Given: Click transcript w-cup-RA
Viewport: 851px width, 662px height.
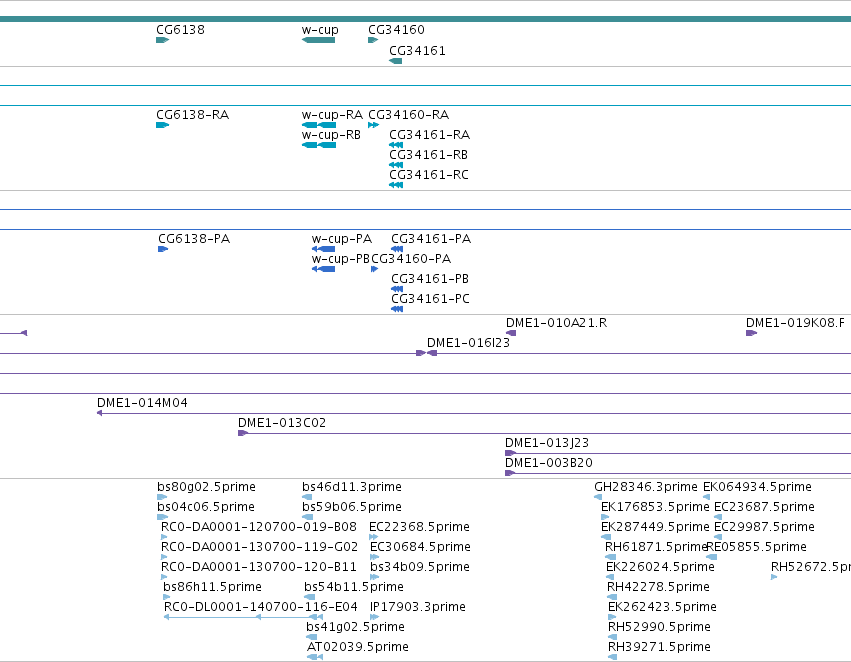Looking at the screenshot, I should [x=332, y=115].
